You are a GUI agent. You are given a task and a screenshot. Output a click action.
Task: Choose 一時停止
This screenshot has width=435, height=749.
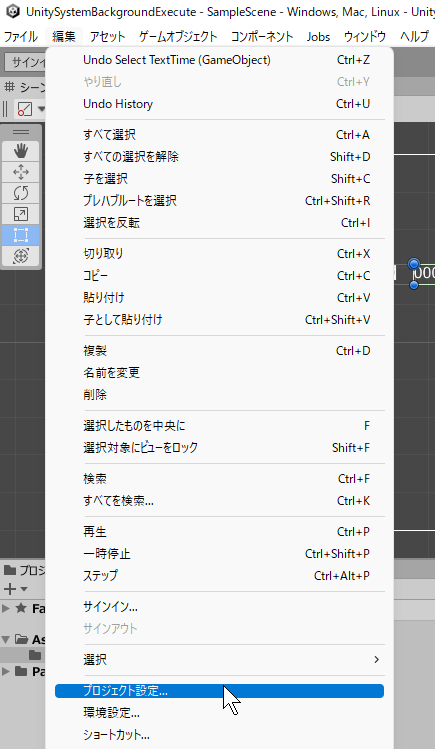220,554
